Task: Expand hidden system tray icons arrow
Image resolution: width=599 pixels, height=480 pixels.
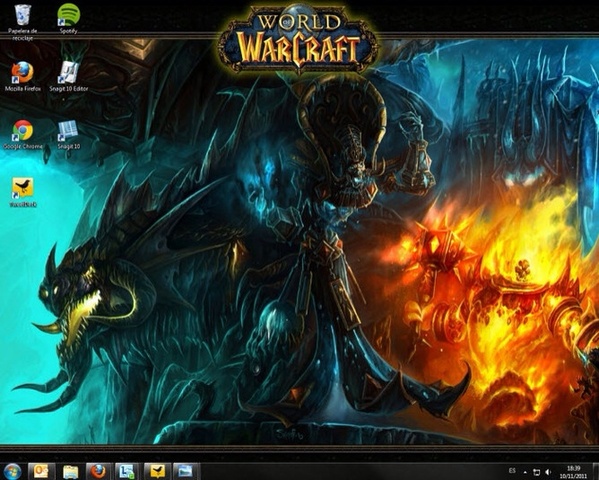Action: pos(525,473)
